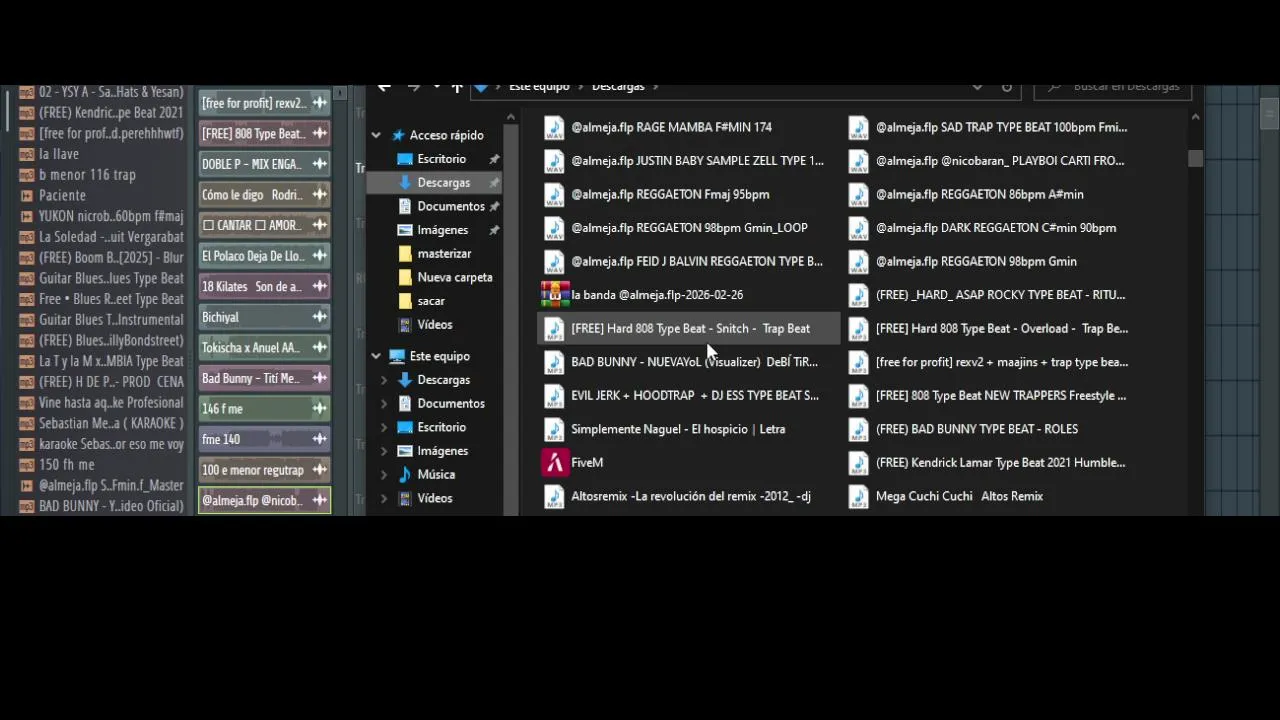This screenshot has width=1280, height=720.
Task: Click mp3 icon beside 'la llave' in FL browser
Action: 26,154
